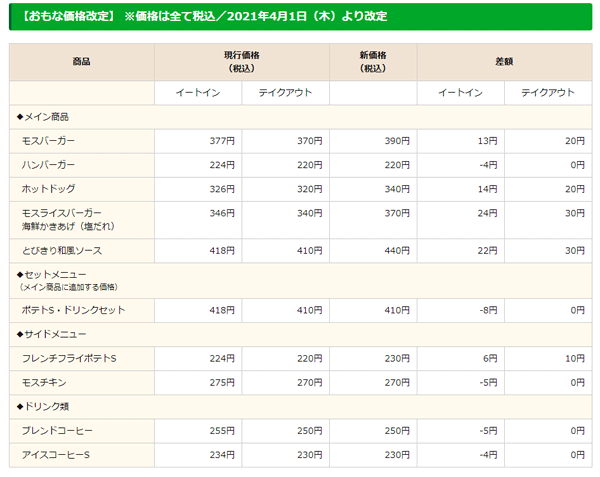Select the 差額 column header
600x477 pixels.
click(504, 62)
